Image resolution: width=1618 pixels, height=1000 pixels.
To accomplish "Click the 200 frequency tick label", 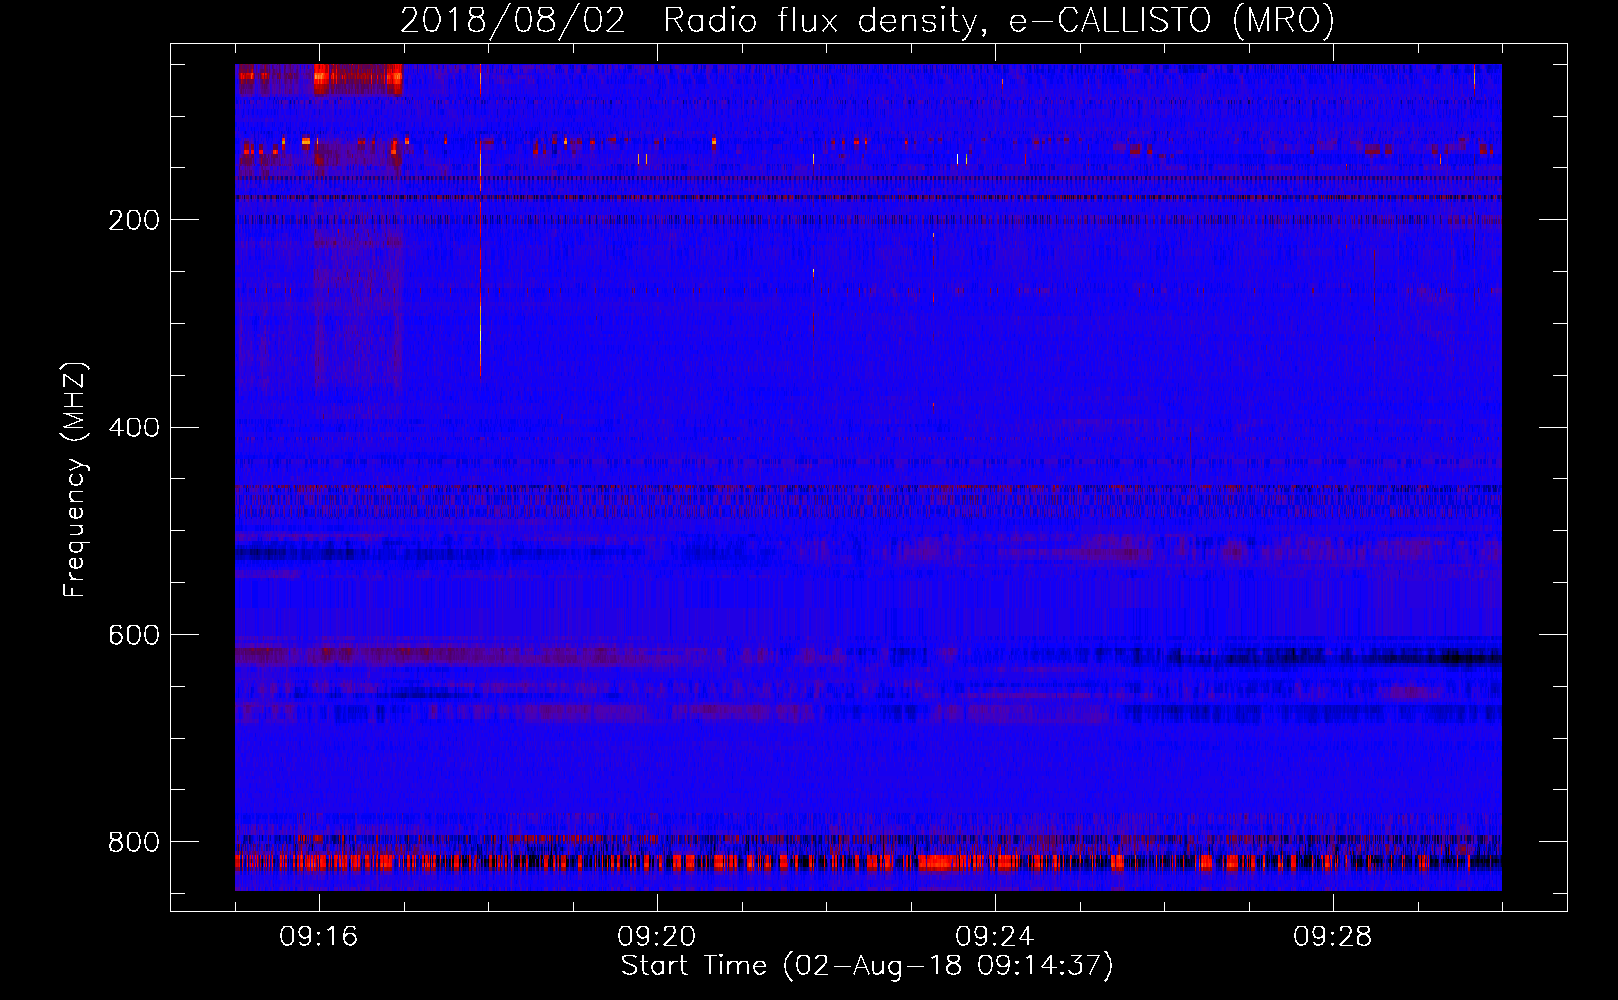I will (x=134, y=220).
